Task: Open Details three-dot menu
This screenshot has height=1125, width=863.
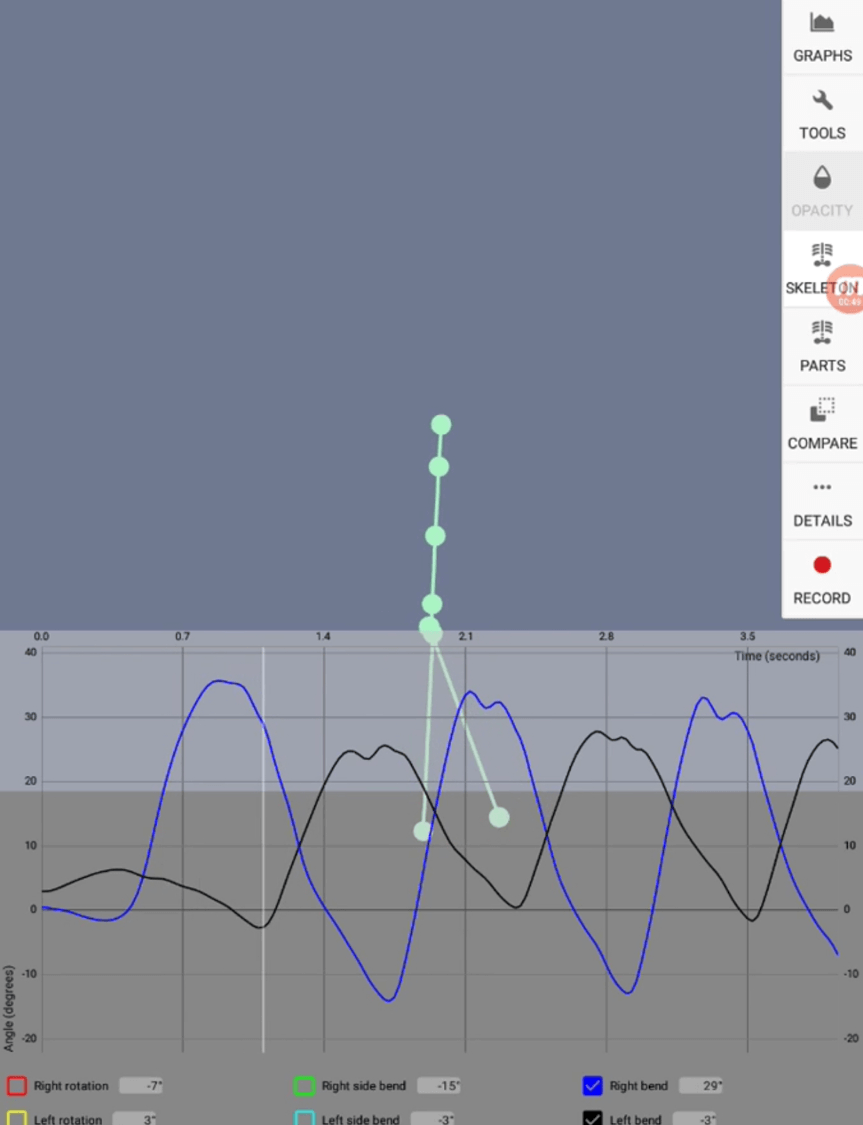Action: (x=822, y=500)
